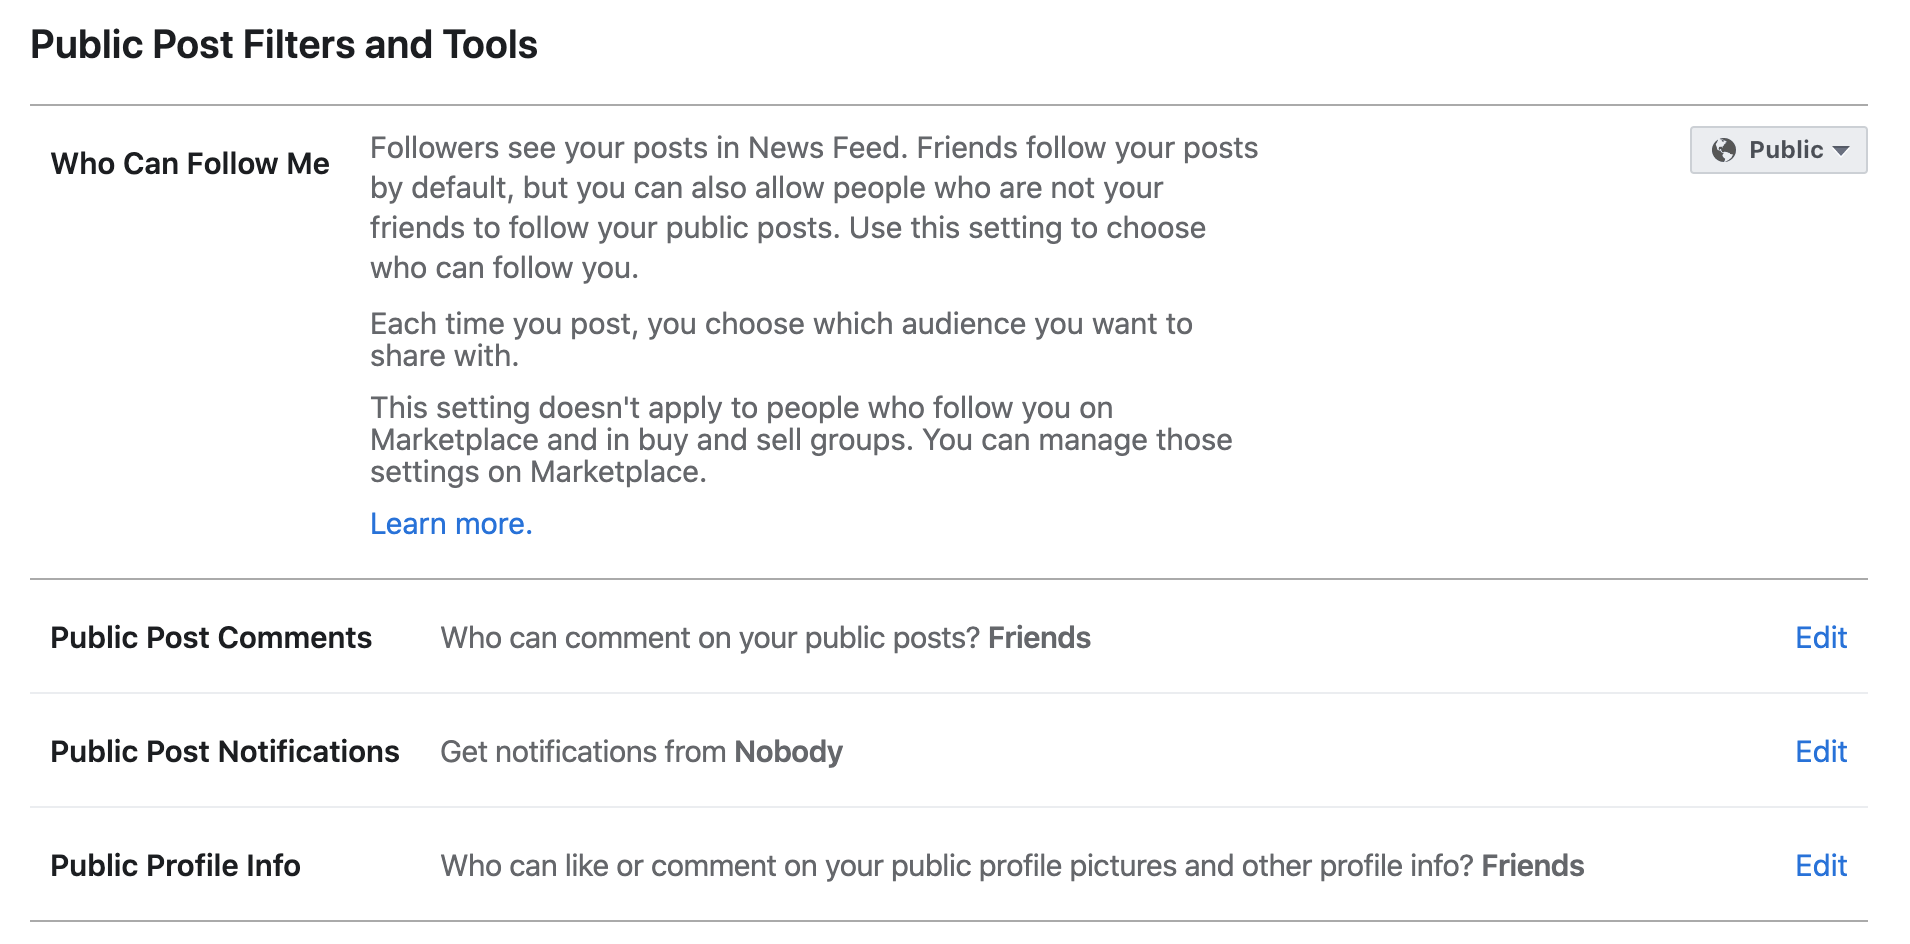
Task: Click the Public Post Filters and Tools heading
Action: 284,45
